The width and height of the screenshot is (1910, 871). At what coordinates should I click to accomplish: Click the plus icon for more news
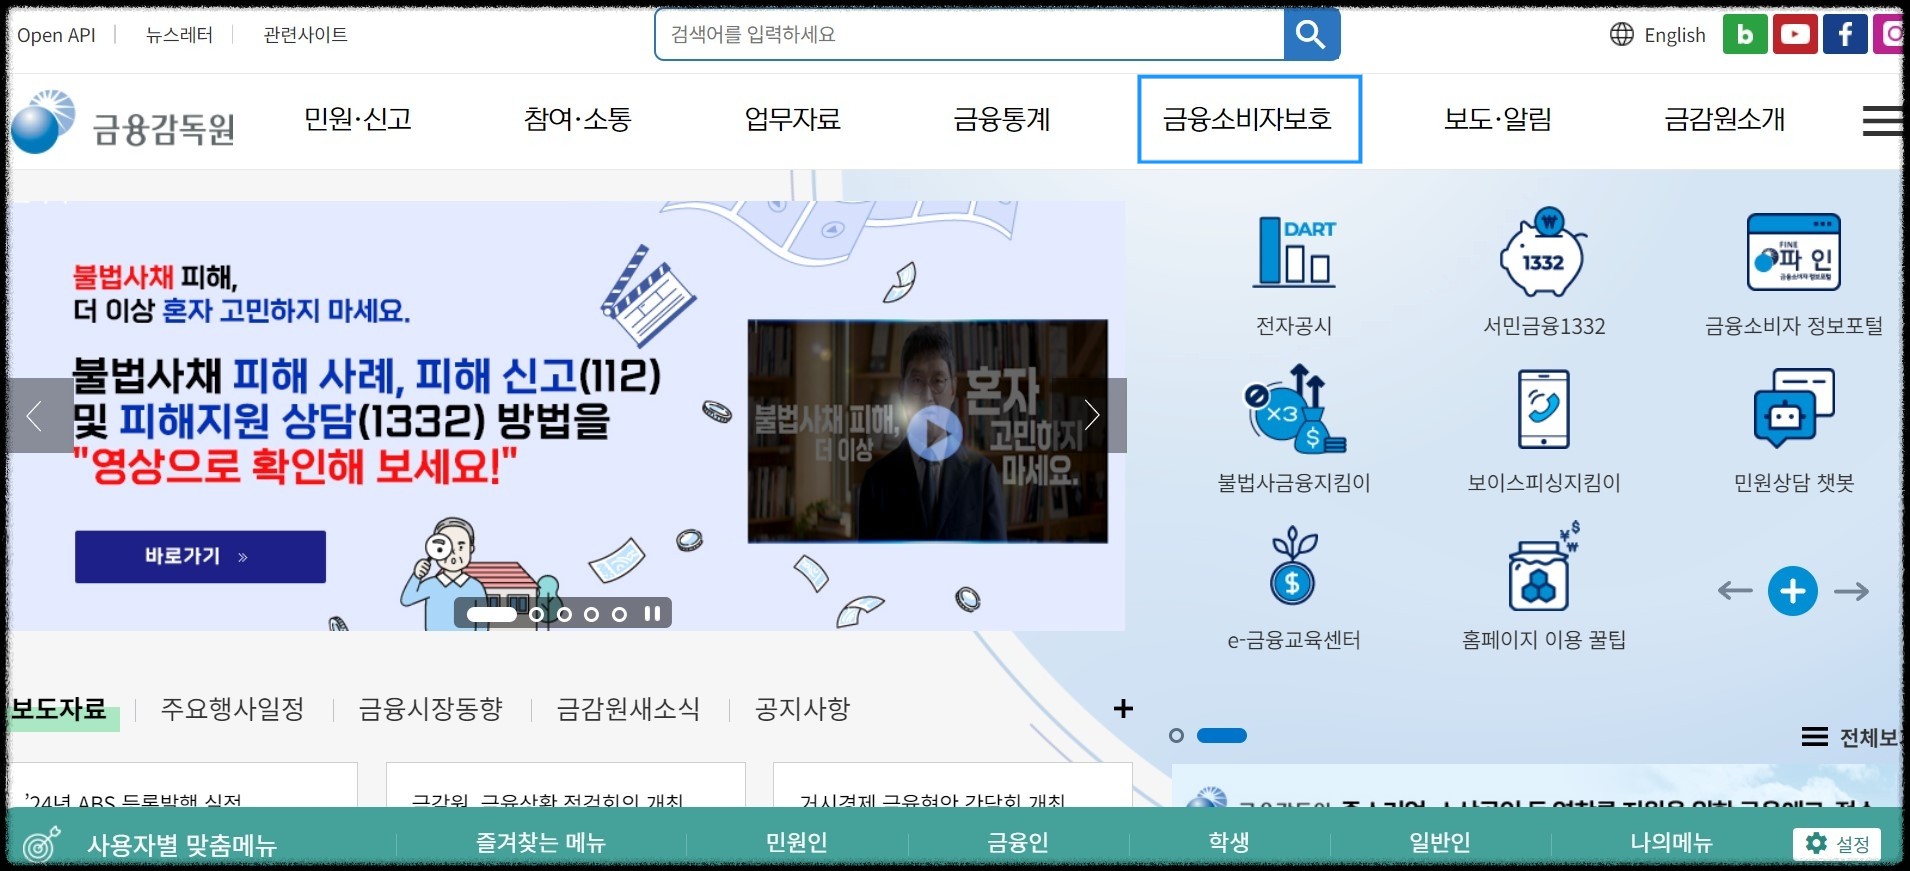(x=1123, y=709)
